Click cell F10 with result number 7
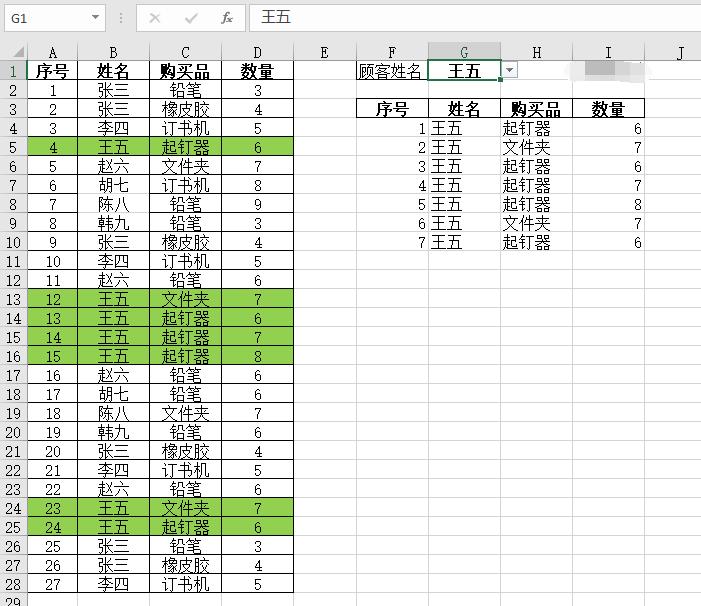 [x=392, y=242]
